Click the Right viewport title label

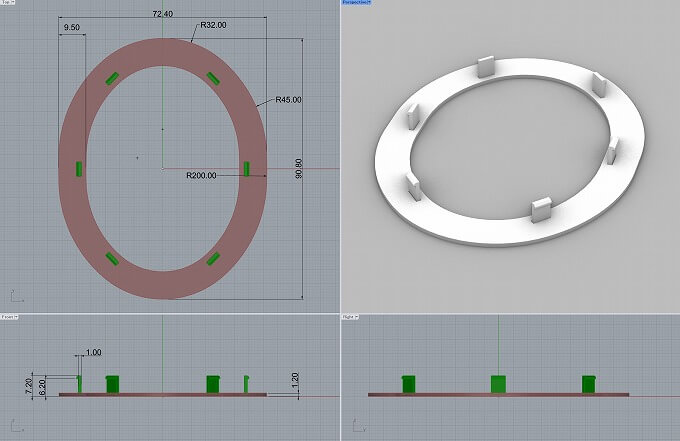(x=350, y=318)
